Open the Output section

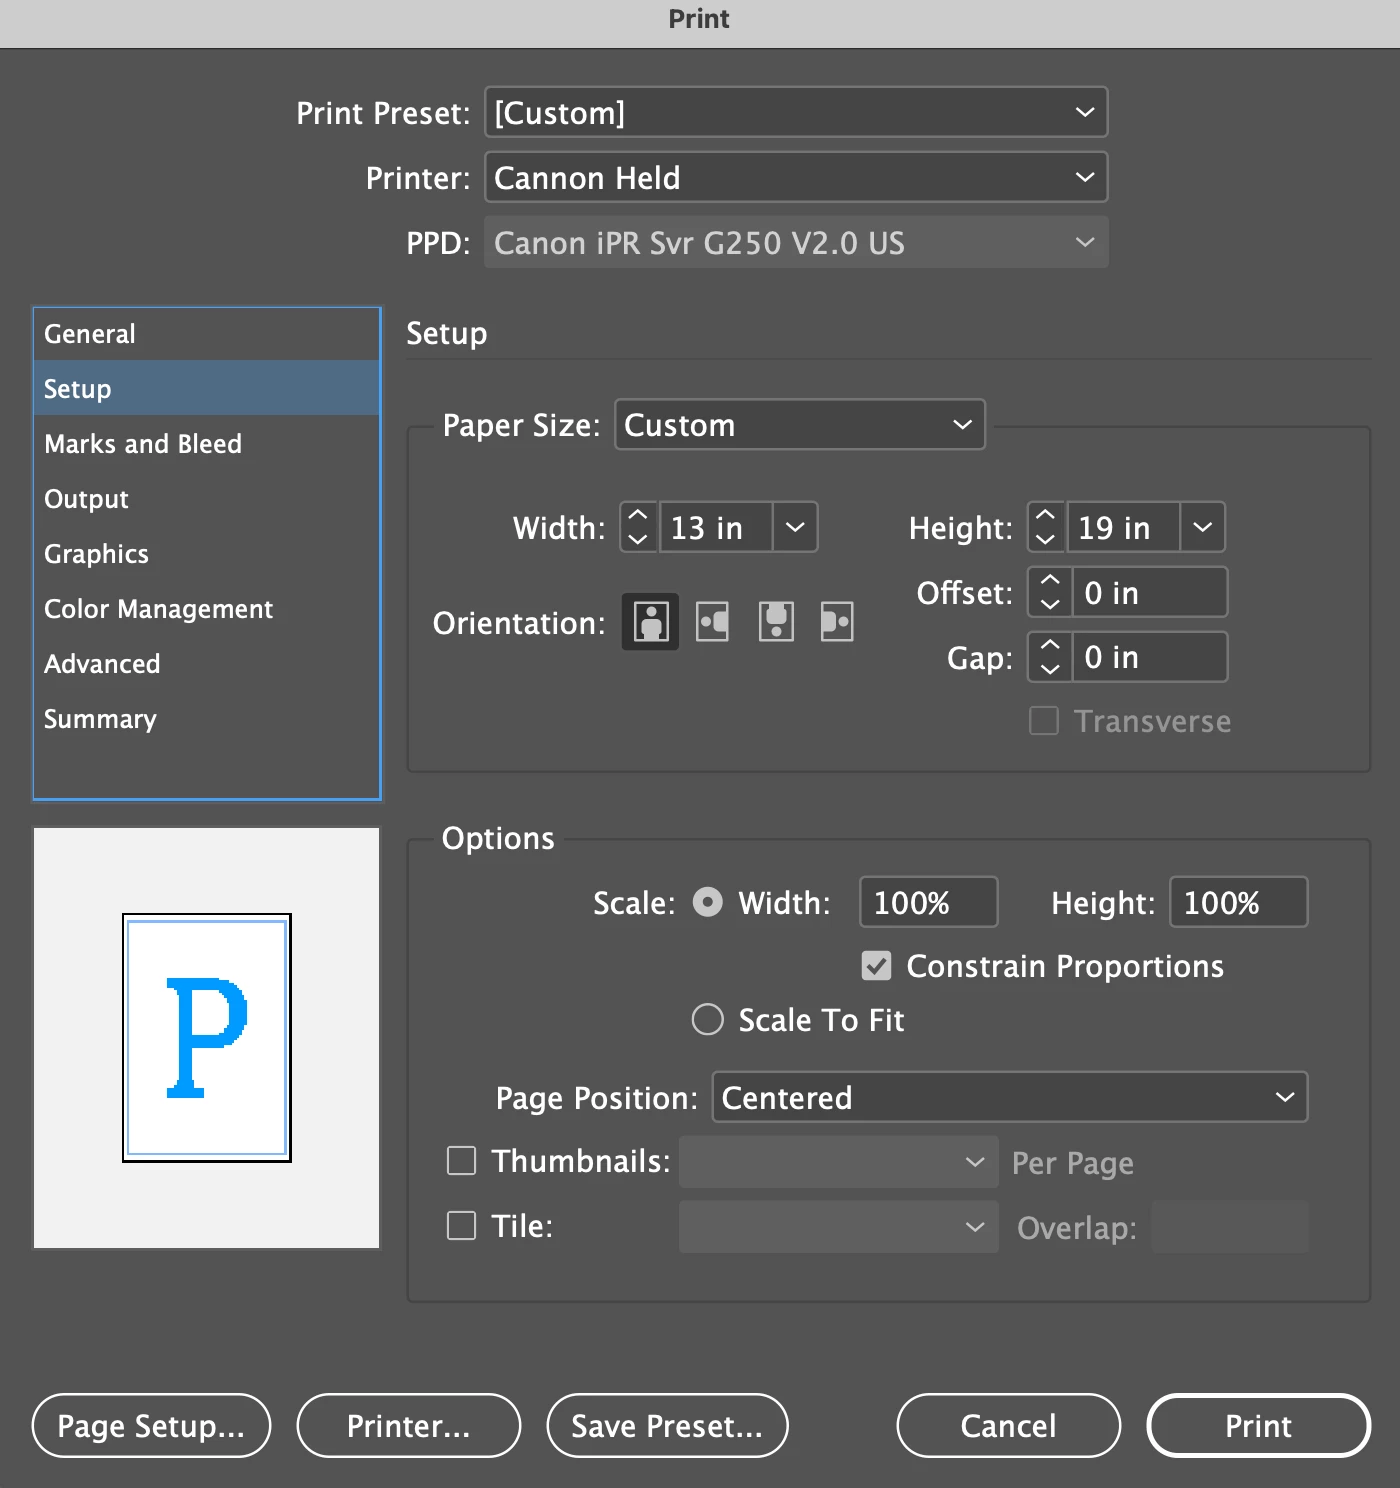[207, 498]
